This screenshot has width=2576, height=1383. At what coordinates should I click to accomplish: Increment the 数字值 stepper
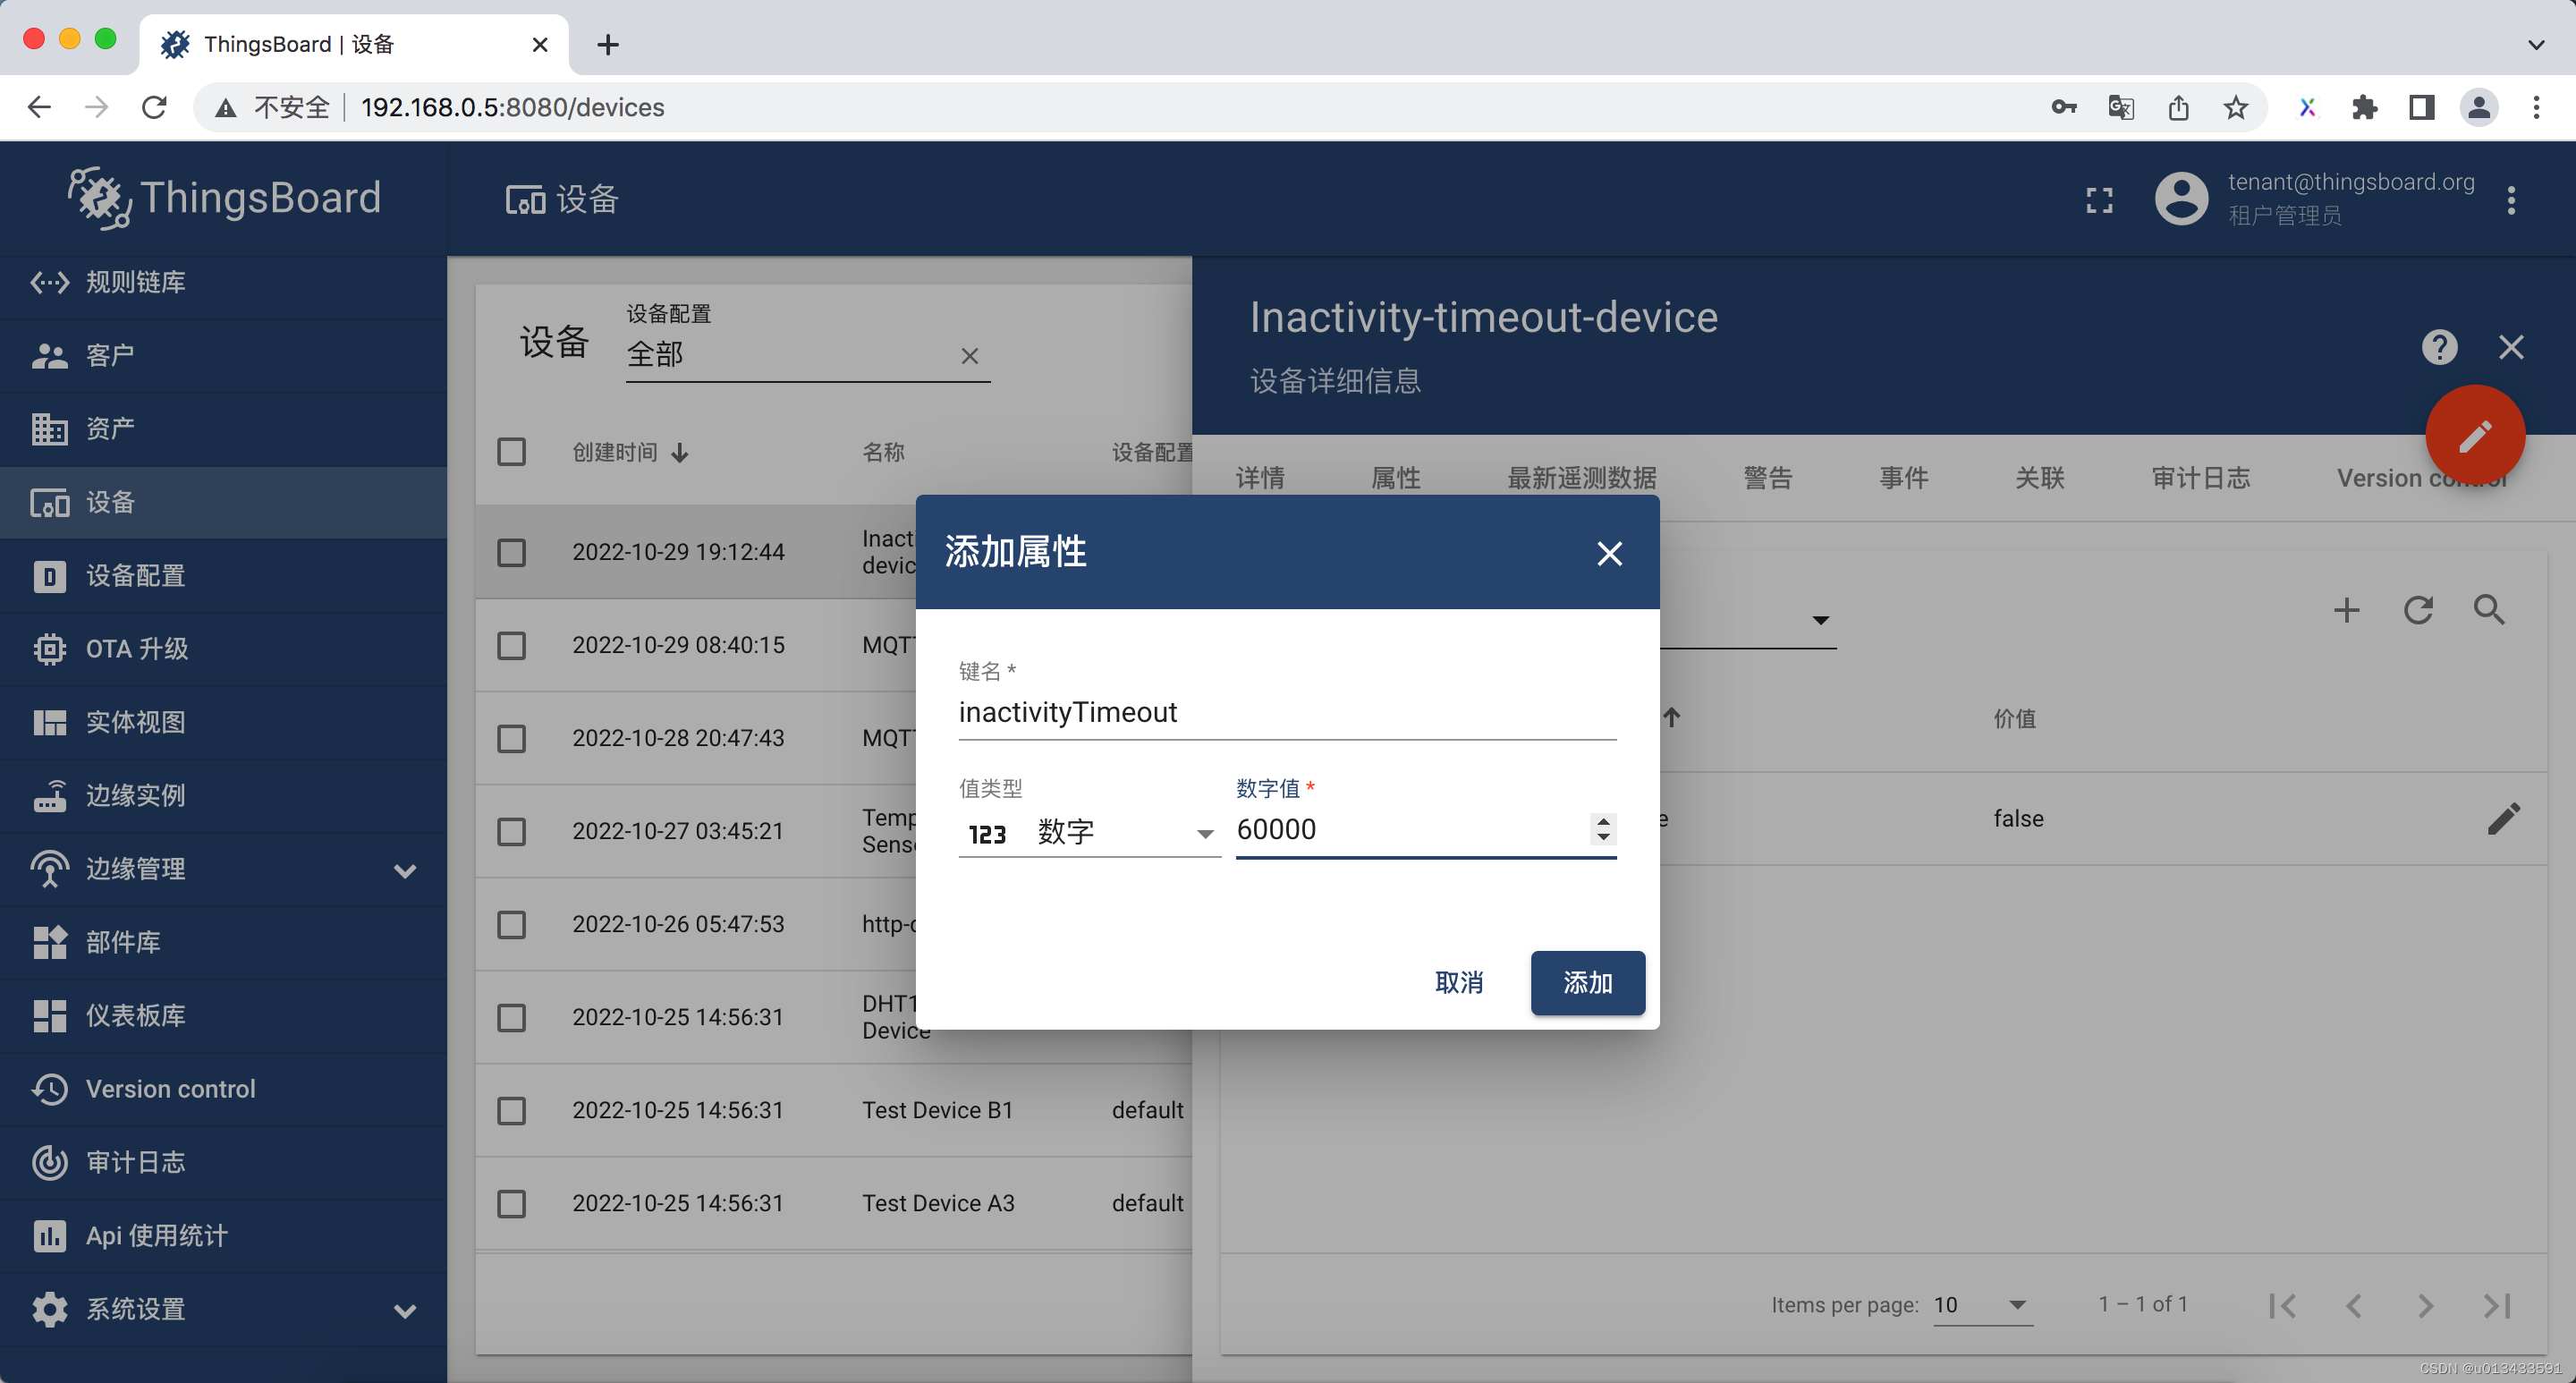click(1603, 821)
